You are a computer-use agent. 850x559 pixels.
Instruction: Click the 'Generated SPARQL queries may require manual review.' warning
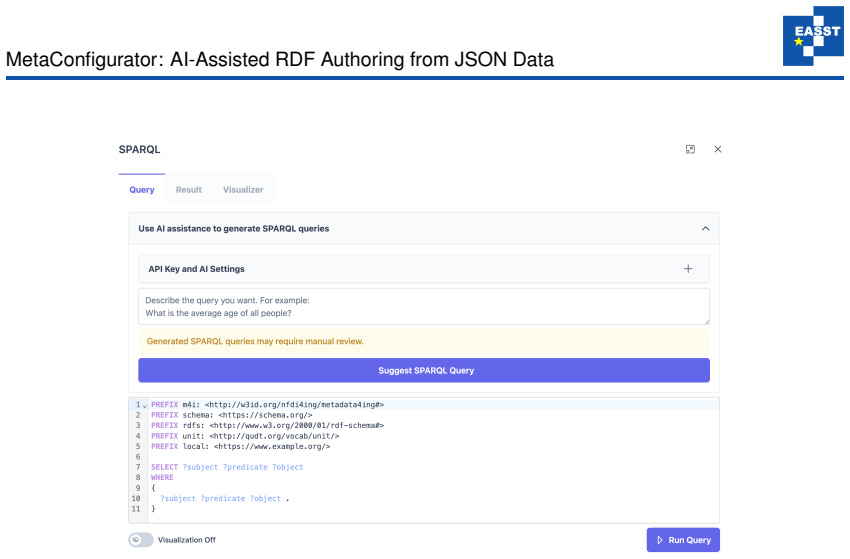pyautogui.click(x=424, y=342)
